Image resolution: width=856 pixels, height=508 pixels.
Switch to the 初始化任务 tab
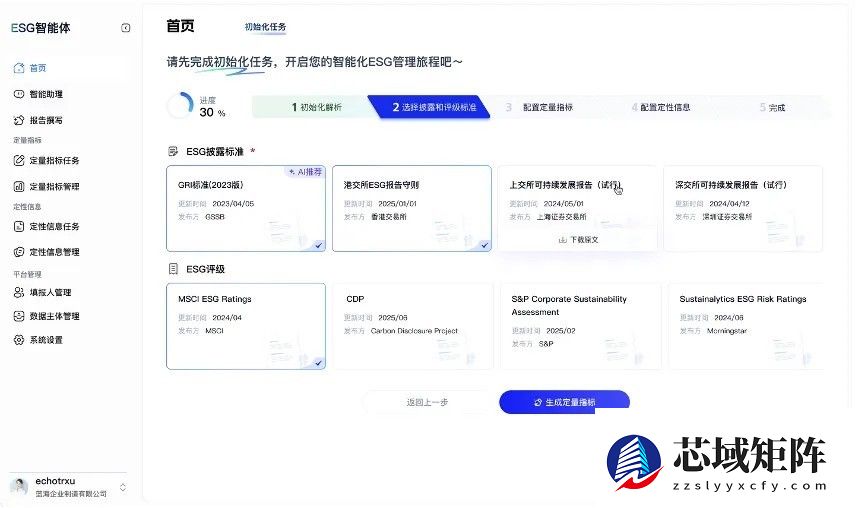tap(265, 27)
